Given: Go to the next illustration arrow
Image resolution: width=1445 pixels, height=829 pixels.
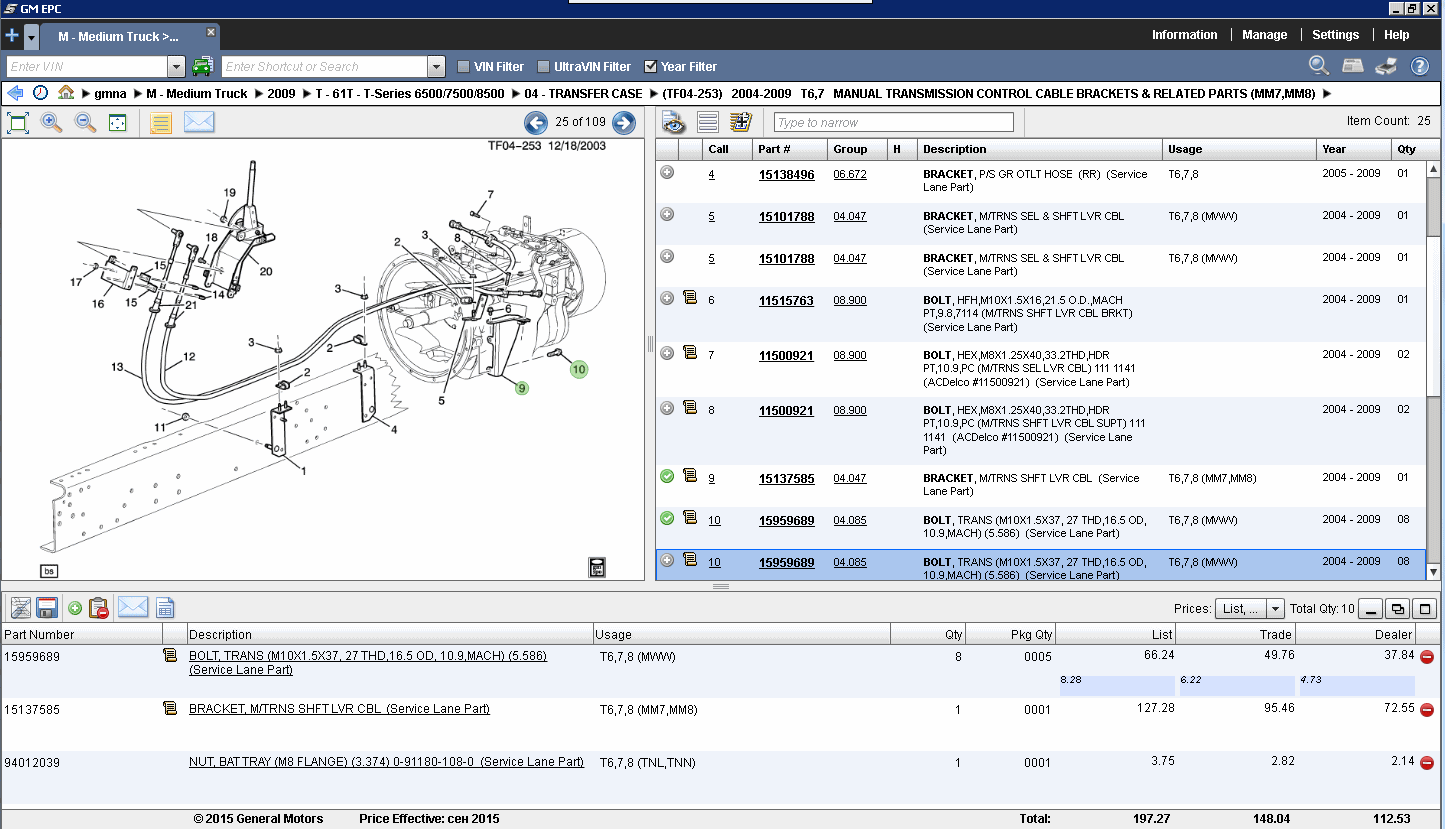Looking at the screenshot, I should click(624, 123).
